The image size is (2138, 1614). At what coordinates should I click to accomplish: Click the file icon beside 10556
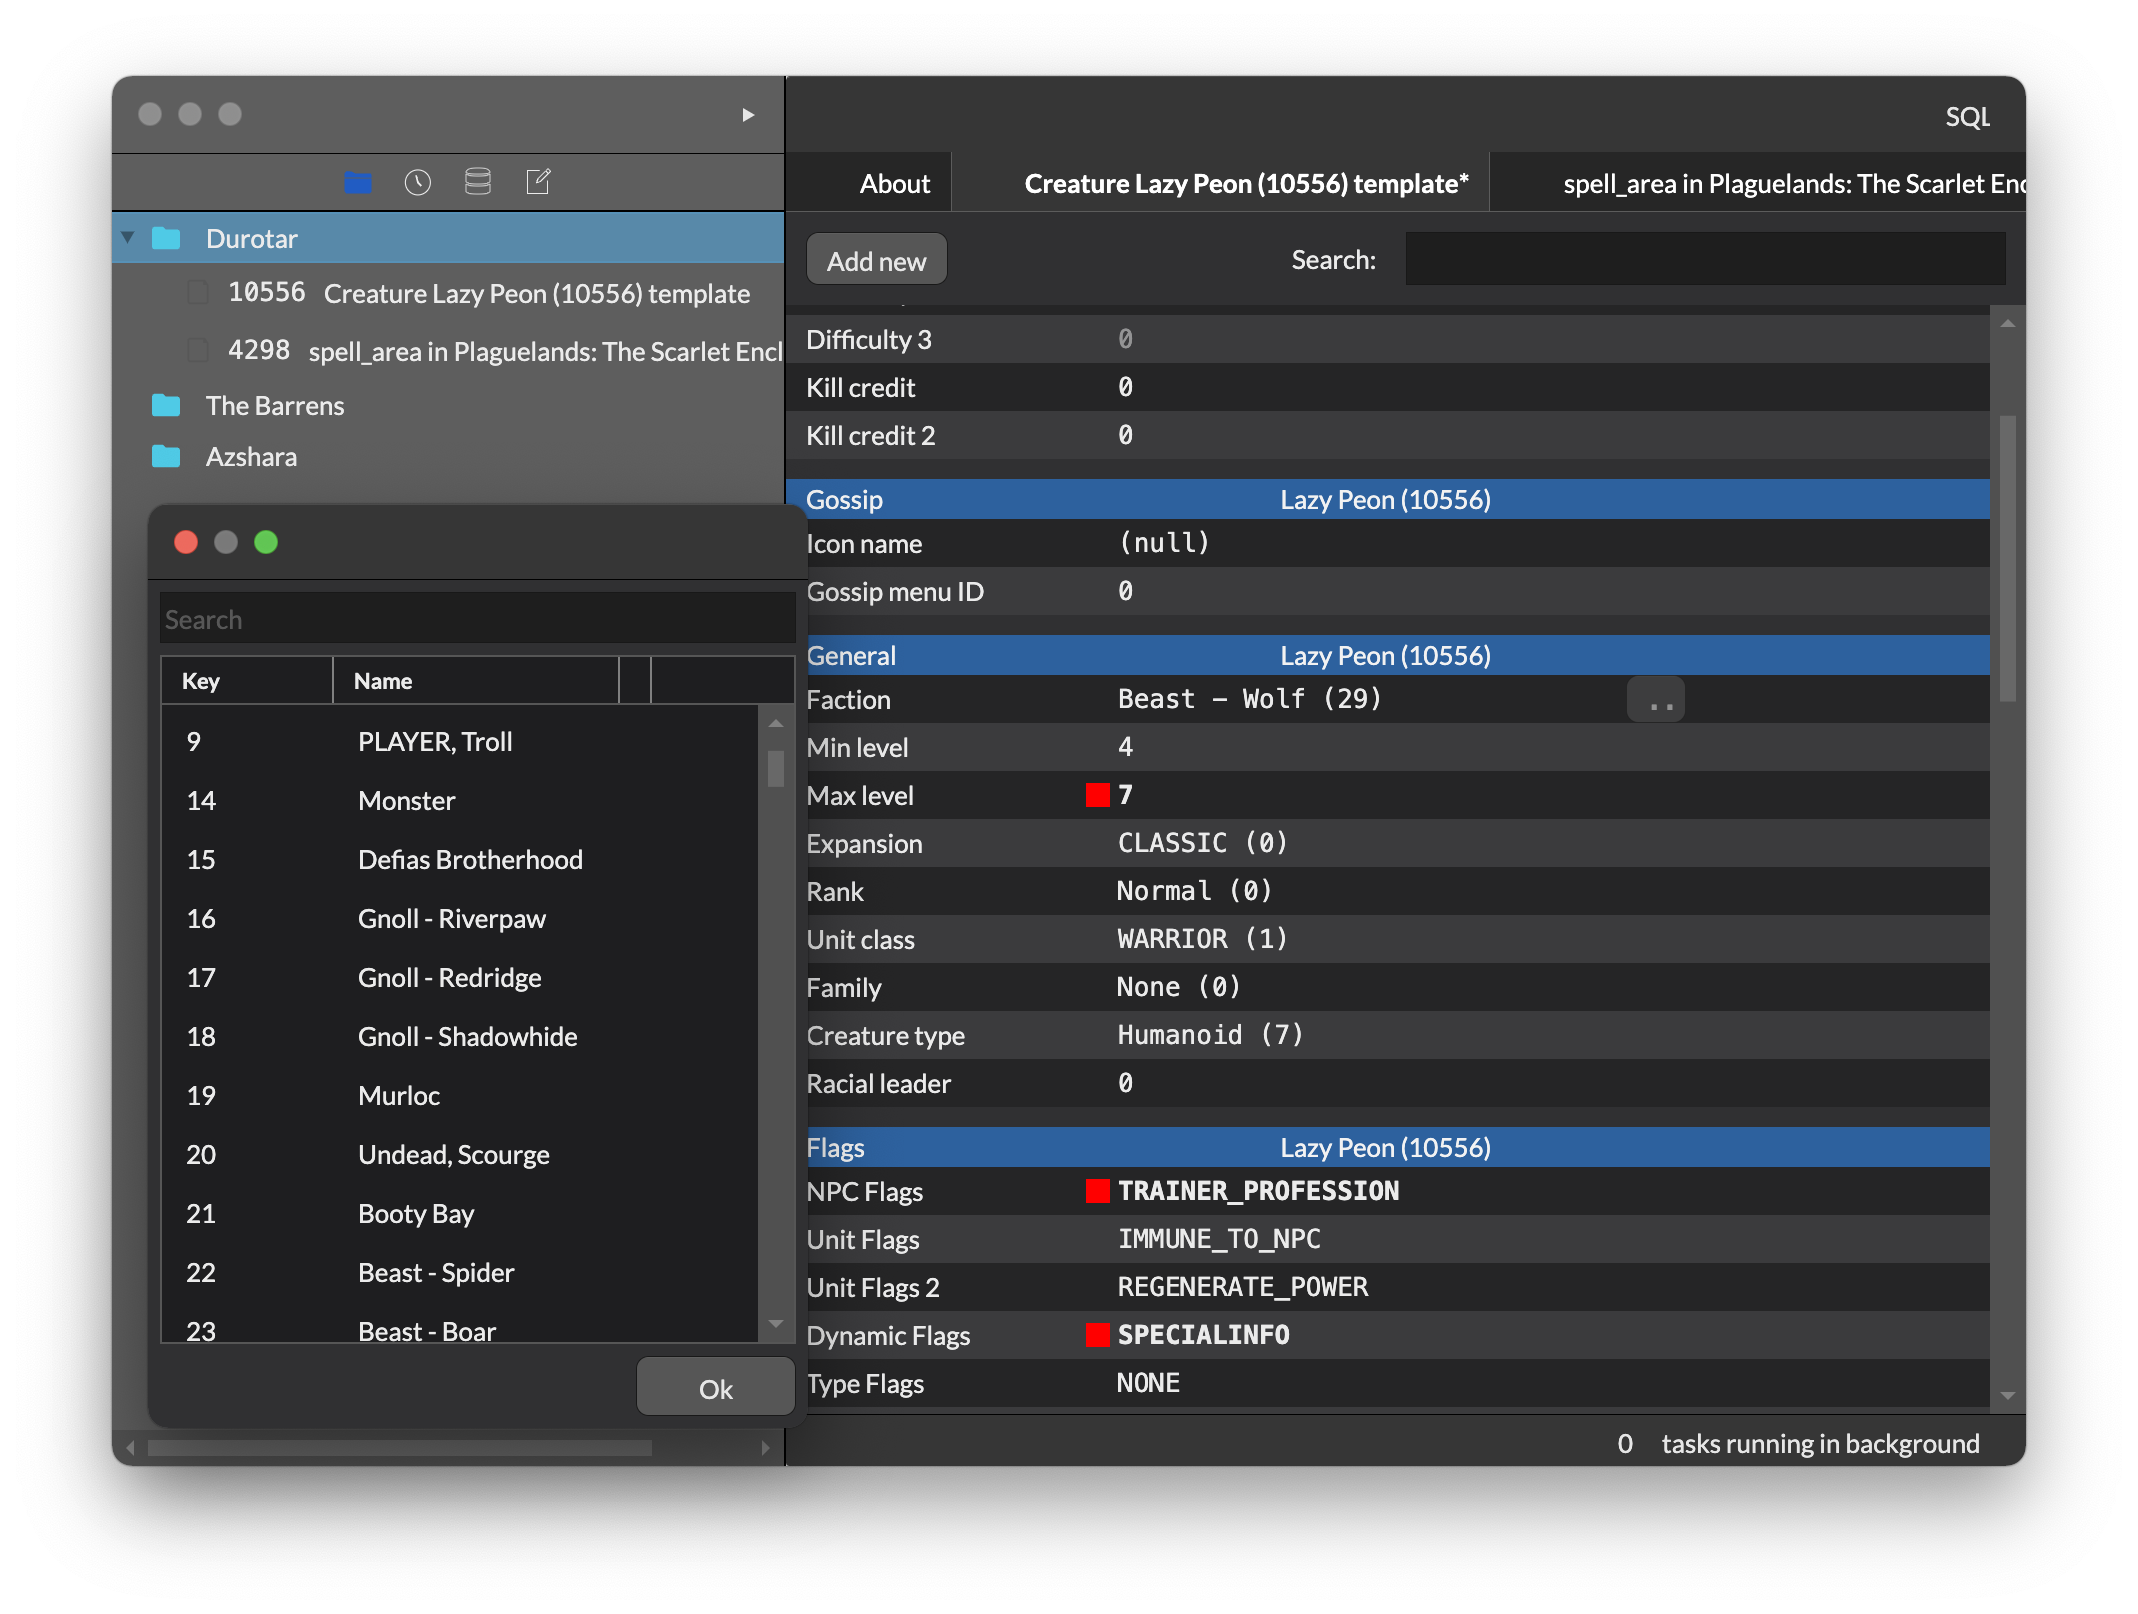[198, 293]
